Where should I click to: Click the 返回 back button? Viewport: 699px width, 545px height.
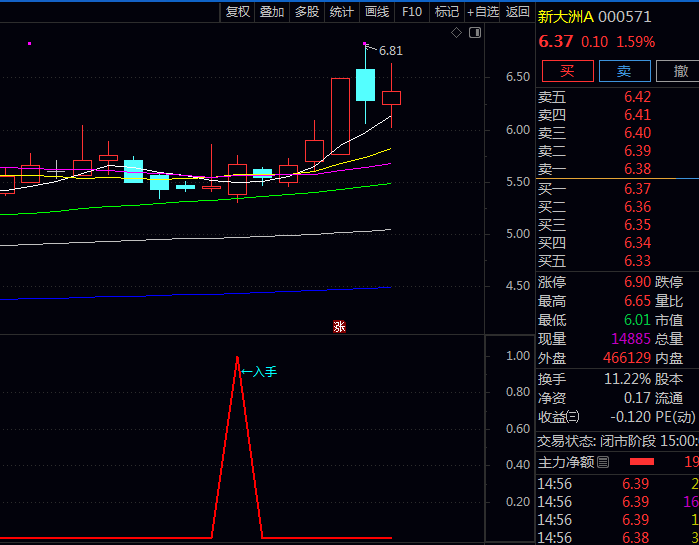(x=517, y=12)
